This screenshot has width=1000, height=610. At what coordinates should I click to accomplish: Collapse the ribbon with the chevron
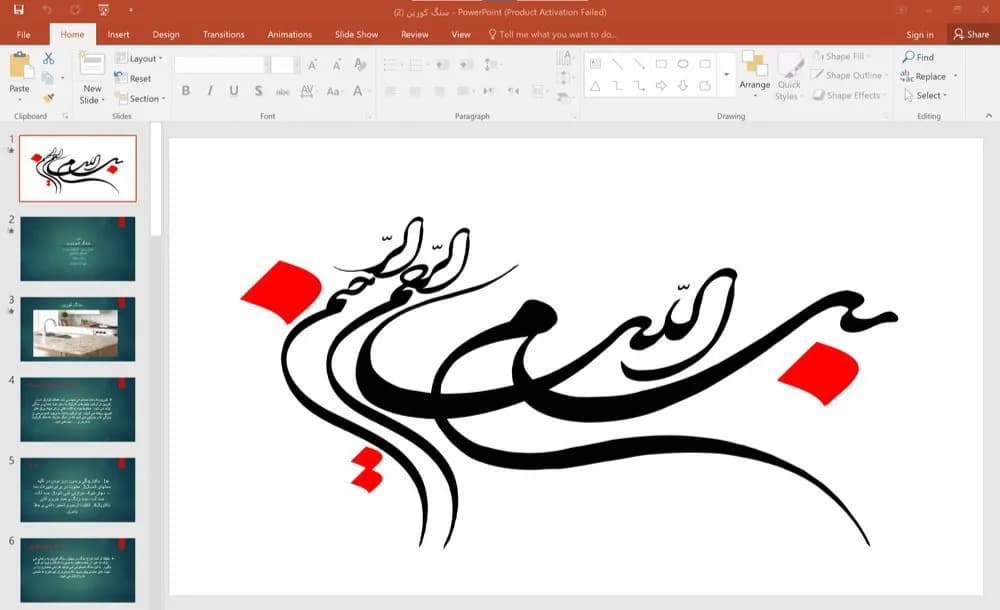(x=989, y=116)
